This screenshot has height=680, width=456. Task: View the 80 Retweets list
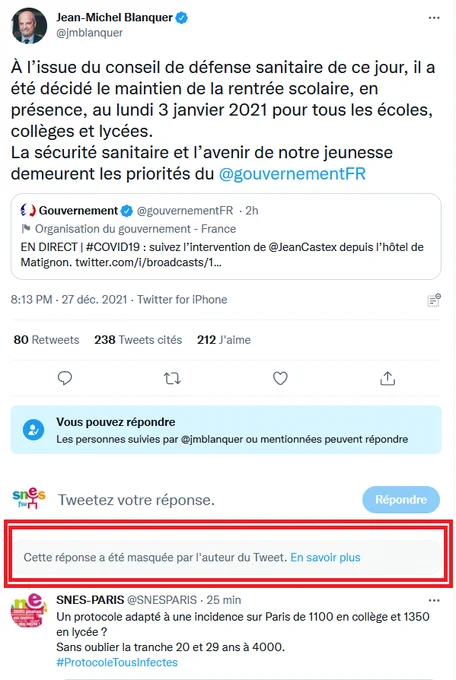(46, 340)
